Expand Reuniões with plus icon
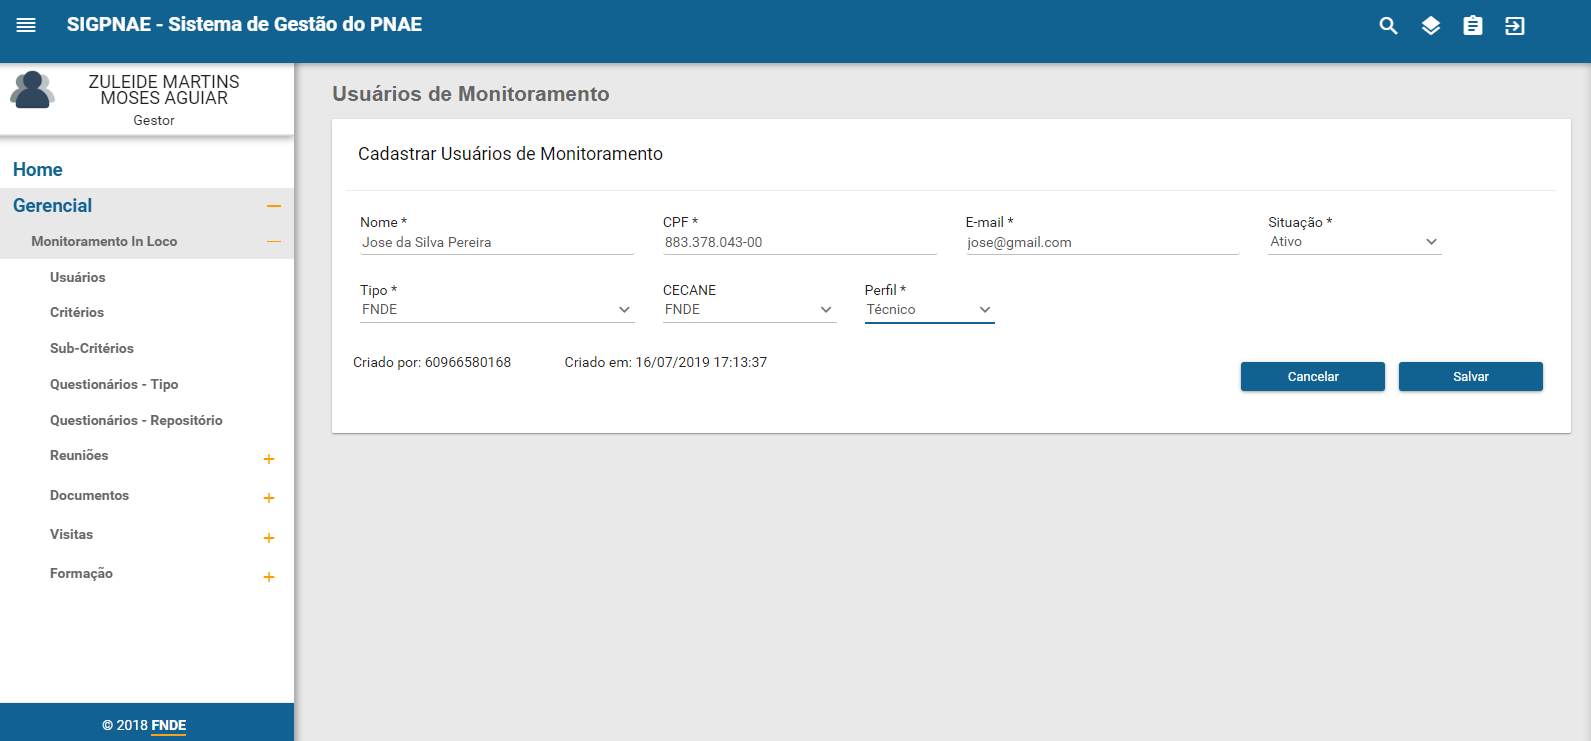This screenshot has height=741, width=1591. tap(268, 459)
